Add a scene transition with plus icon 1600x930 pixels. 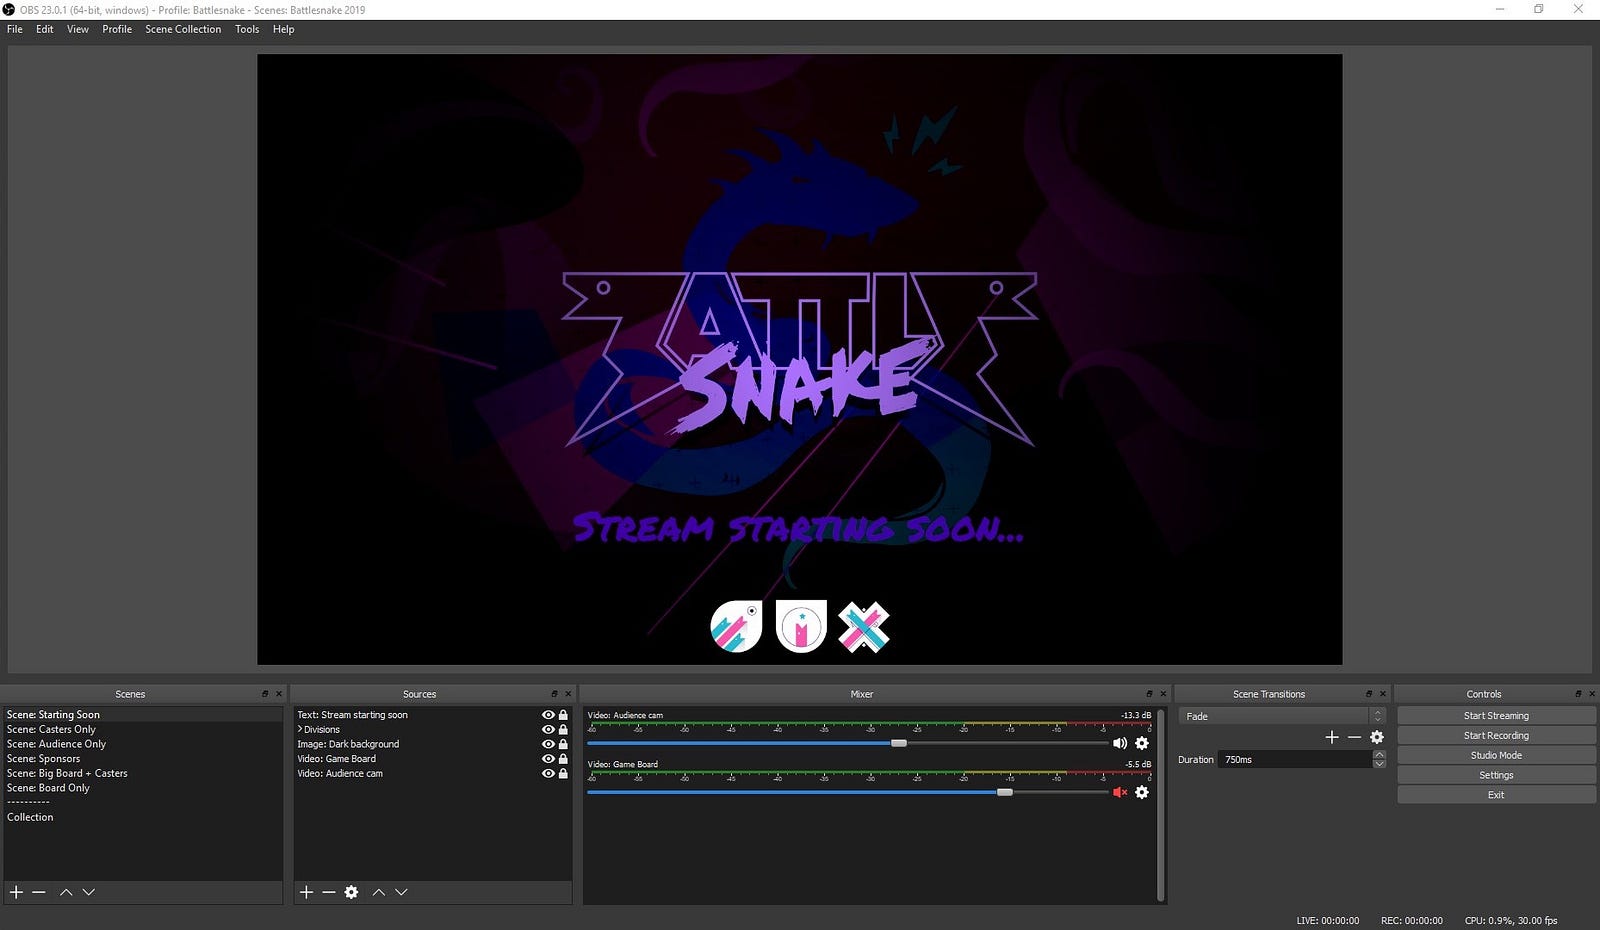point(1332,737)
